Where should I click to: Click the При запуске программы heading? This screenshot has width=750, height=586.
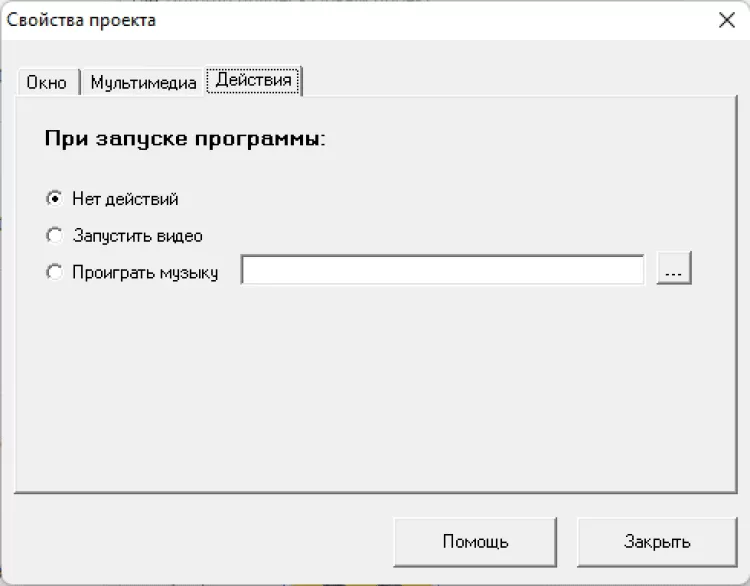click(x=185, y=140)
